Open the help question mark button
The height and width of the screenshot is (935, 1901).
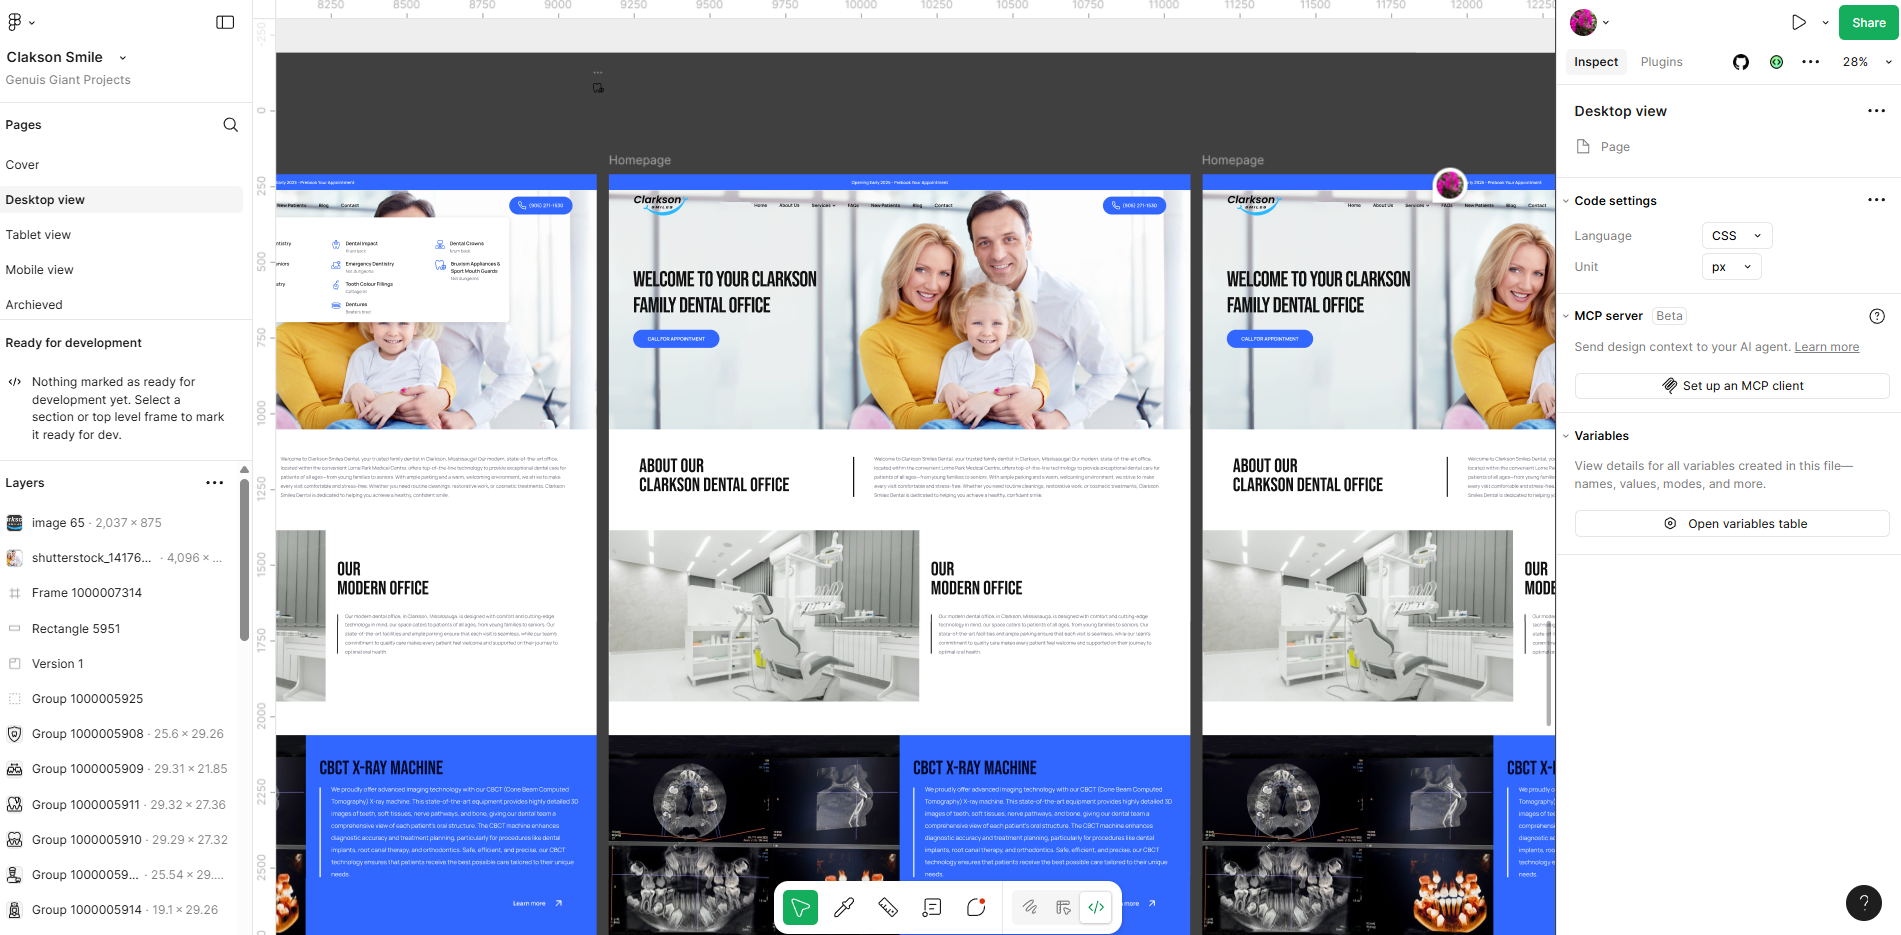tap(1863, 903)
